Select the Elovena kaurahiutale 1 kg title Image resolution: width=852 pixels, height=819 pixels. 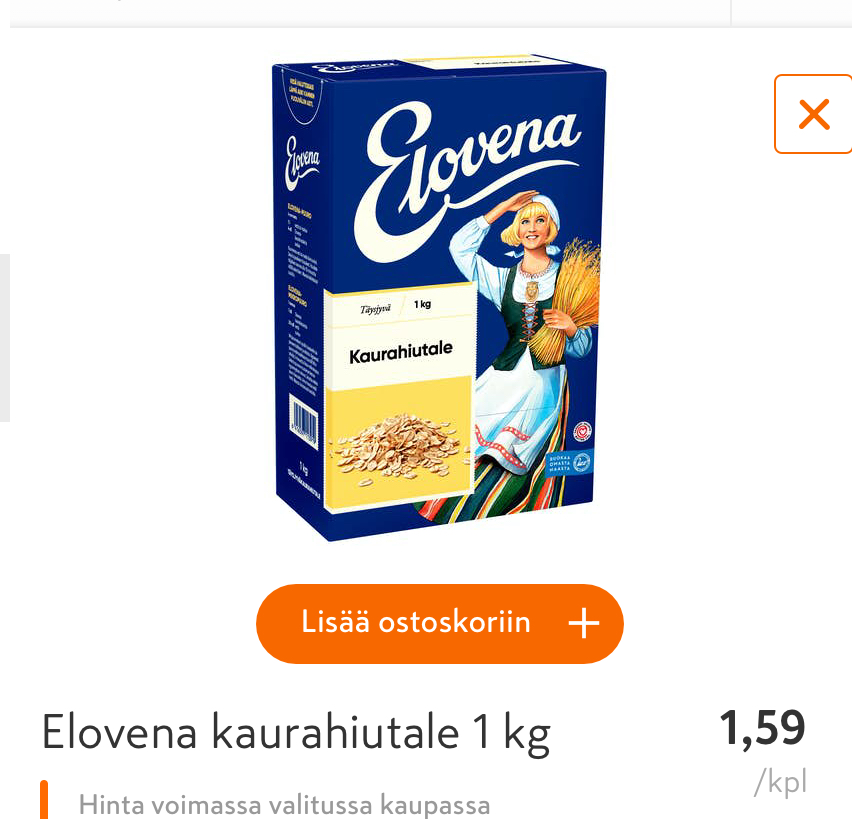coord(296,733)
